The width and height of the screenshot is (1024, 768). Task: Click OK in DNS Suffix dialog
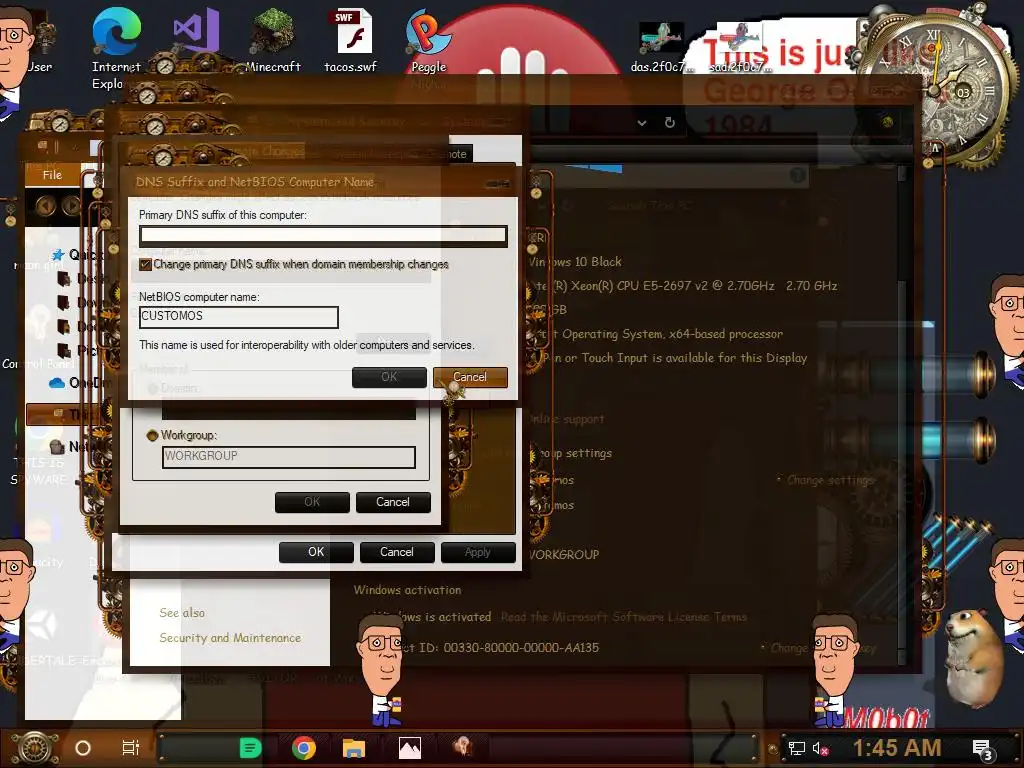[x=389, y=377]
